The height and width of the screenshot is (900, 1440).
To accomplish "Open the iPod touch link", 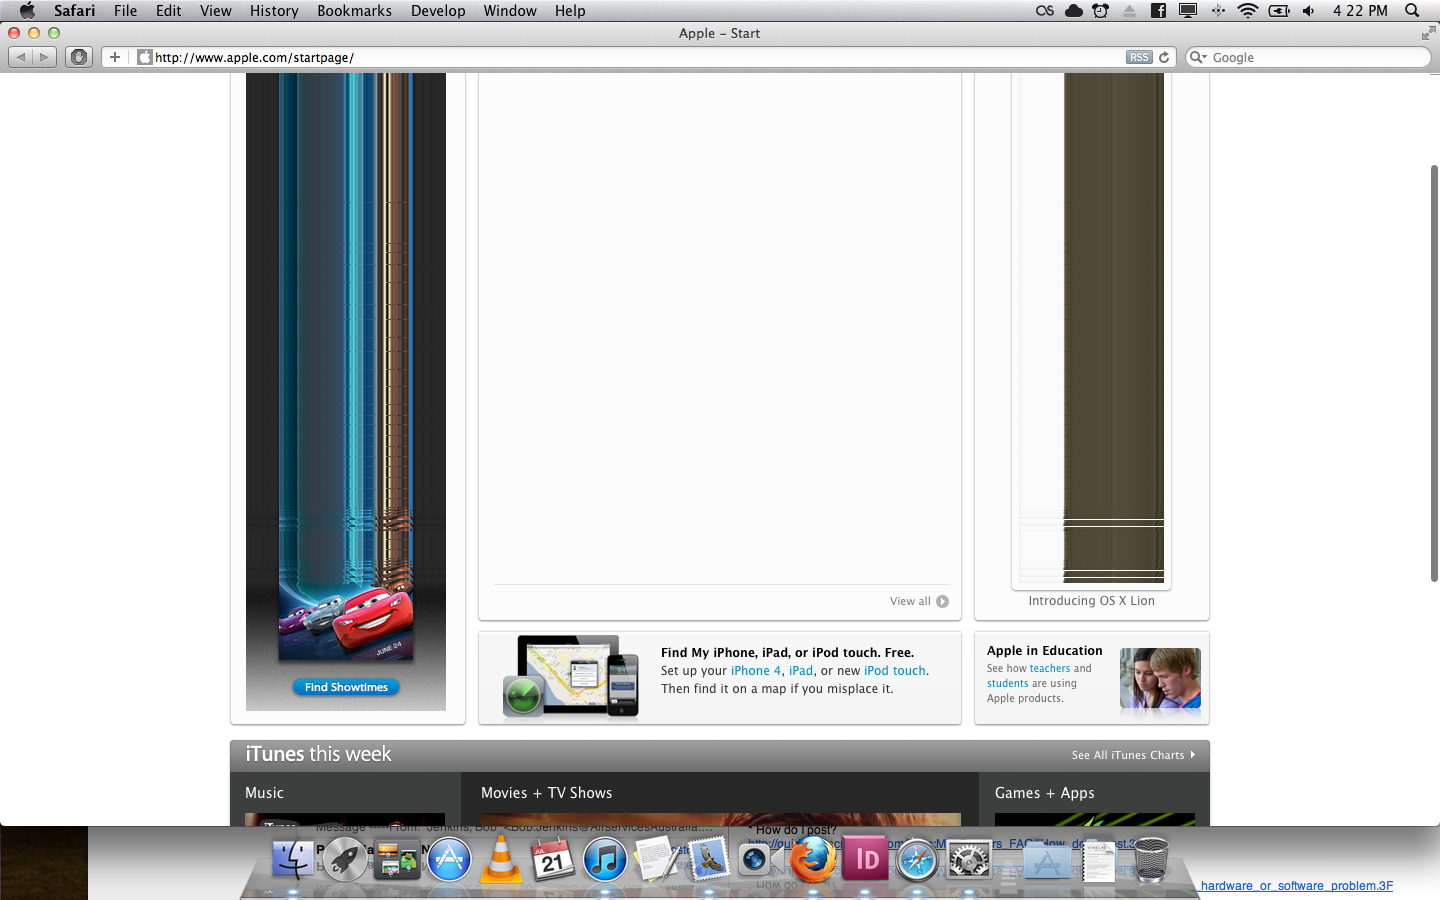I will click(x=895, y=671).
